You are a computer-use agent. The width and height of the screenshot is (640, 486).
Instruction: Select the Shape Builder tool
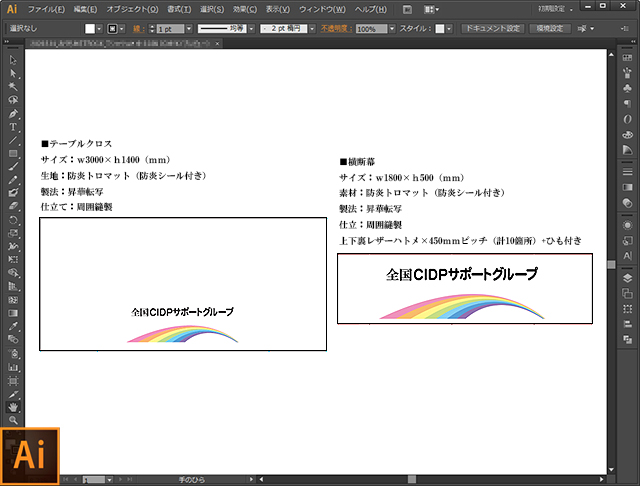[13, 273]
